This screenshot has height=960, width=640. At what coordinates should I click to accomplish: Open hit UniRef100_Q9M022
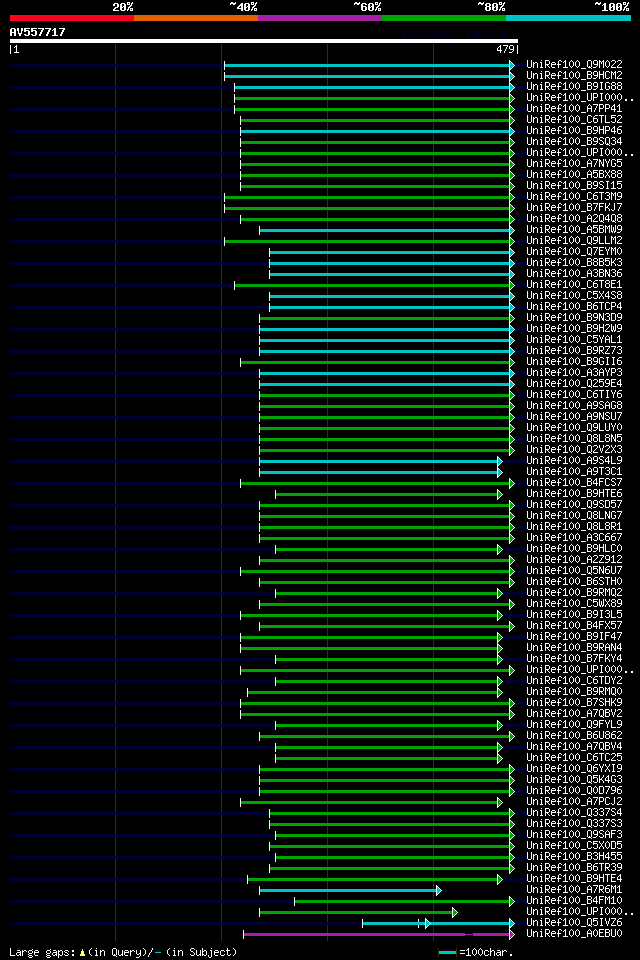click(x=574, y=64)
